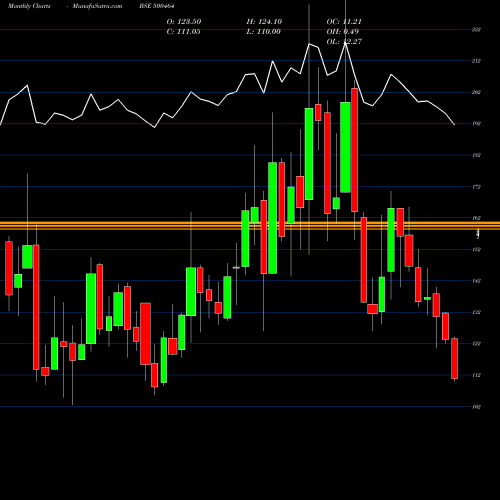Select the 202 price axis label
The width and height of the screenshot is (500, 500).
pyautogui.click(x=476, y=92)
